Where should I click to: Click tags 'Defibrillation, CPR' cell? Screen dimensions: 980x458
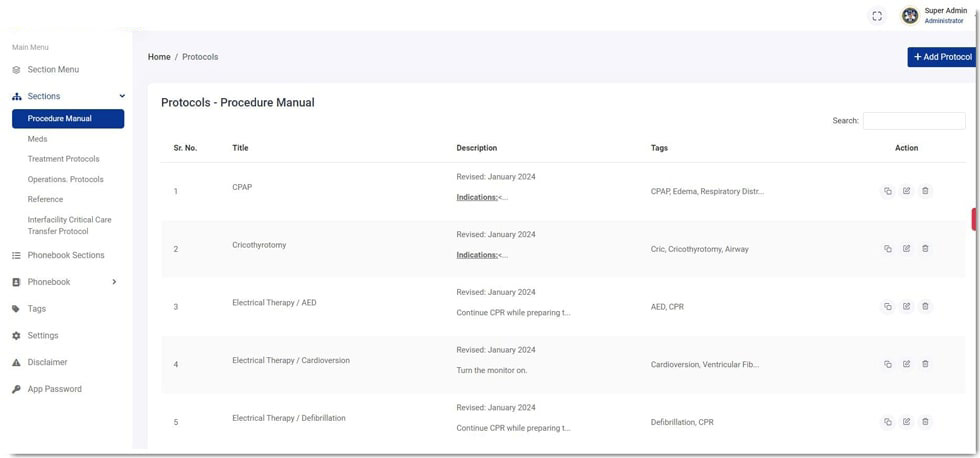tap(682, 422)
